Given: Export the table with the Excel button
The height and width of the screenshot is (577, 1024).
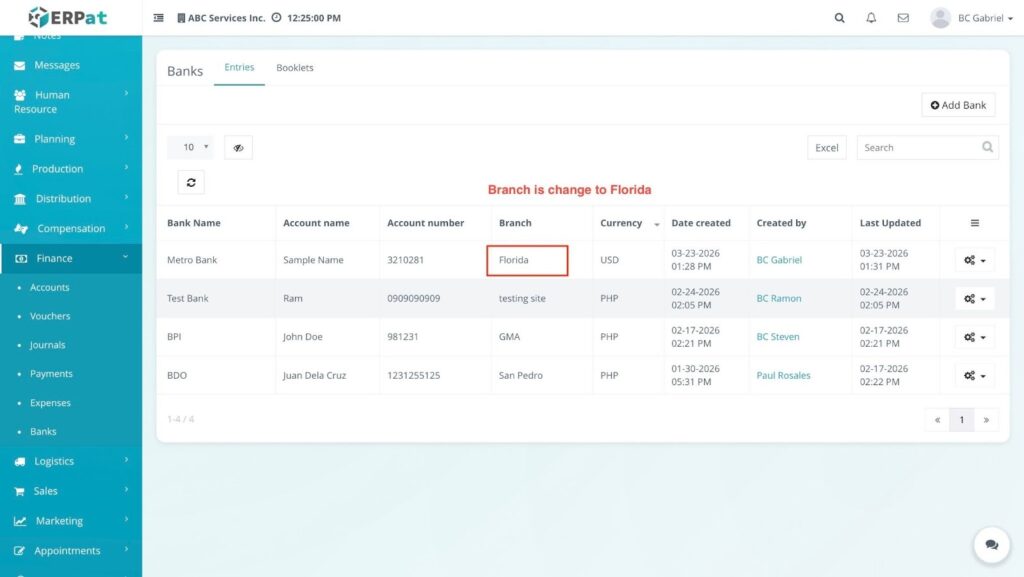Looking at the screenshot, I should click(x=826, y=148).
